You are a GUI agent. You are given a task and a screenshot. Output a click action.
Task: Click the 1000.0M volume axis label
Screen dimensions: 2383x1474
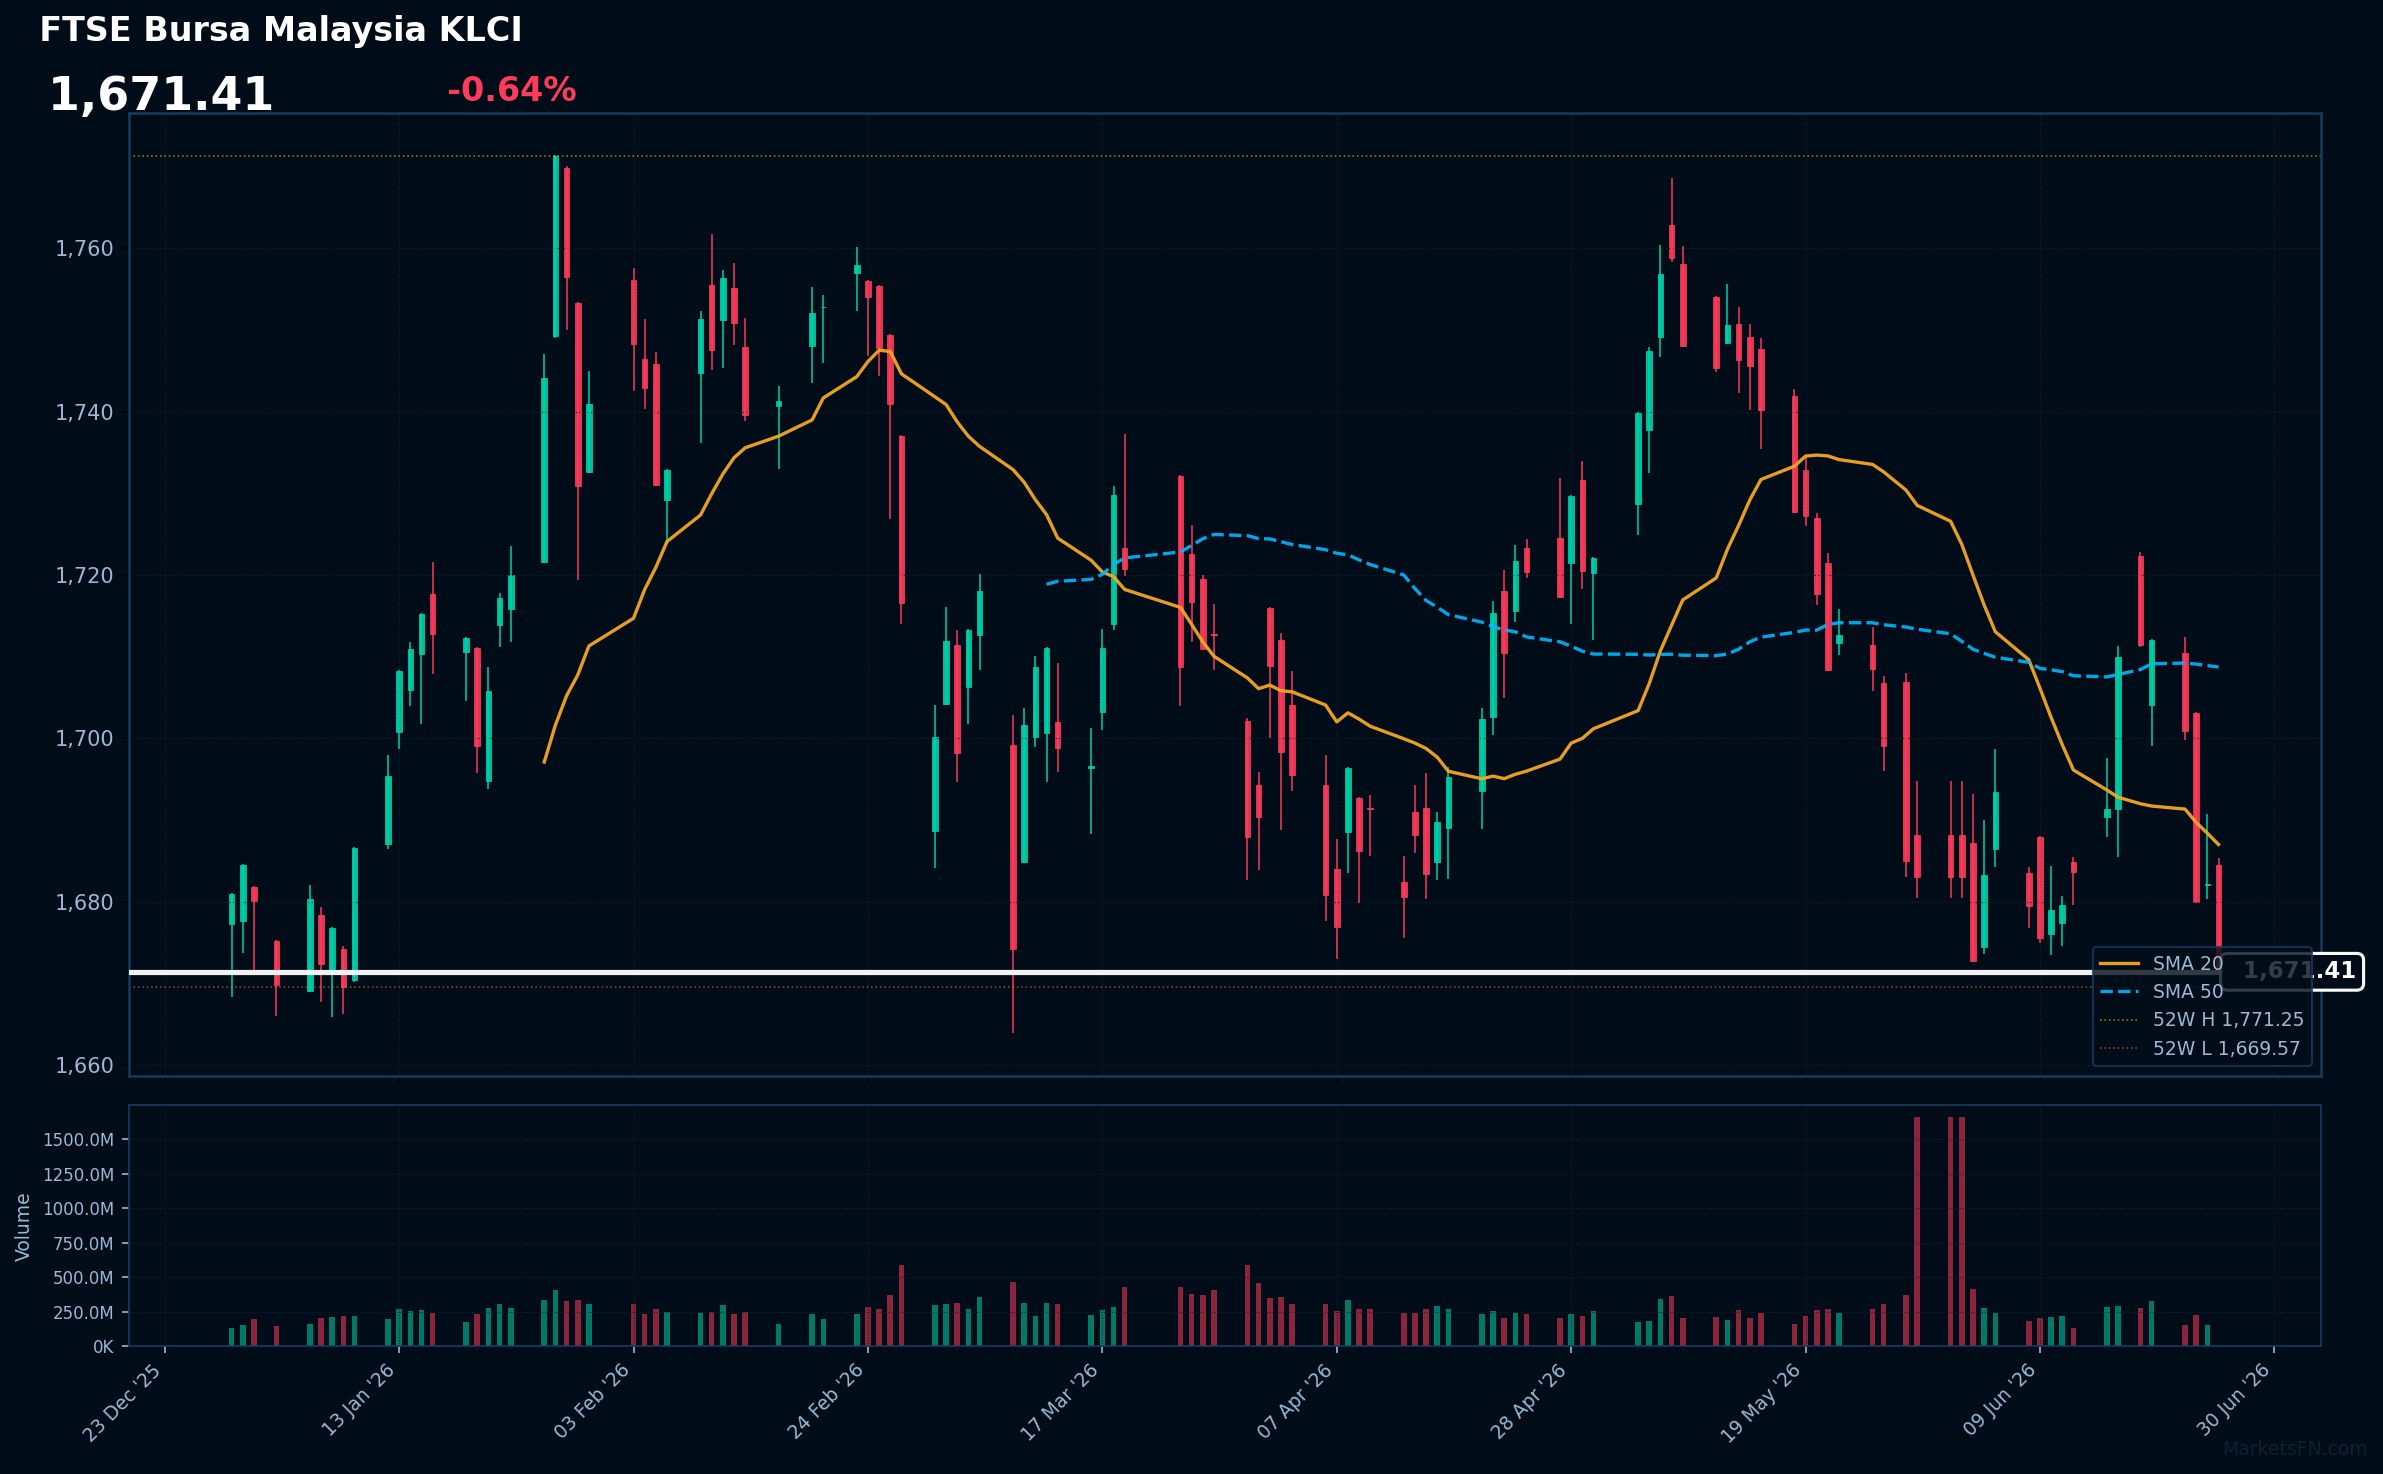click(78, 1209)
